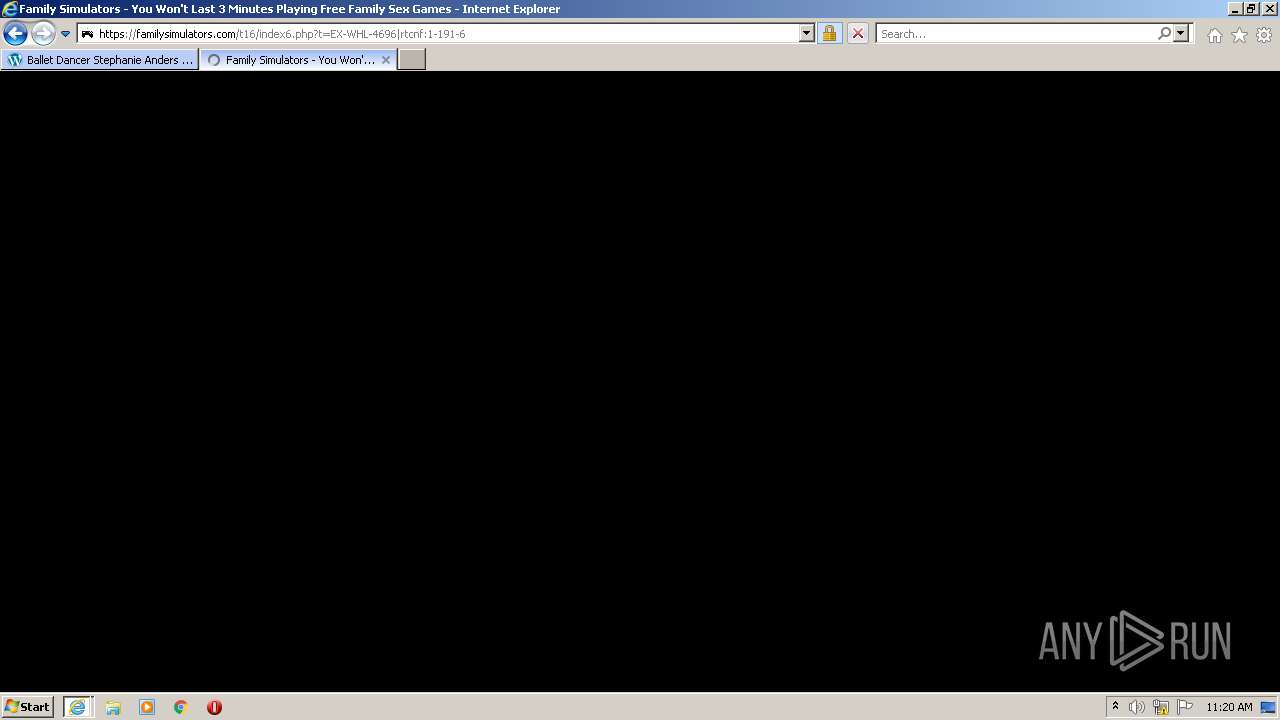Click the magnifier search icon

[x=1164, y=34]
